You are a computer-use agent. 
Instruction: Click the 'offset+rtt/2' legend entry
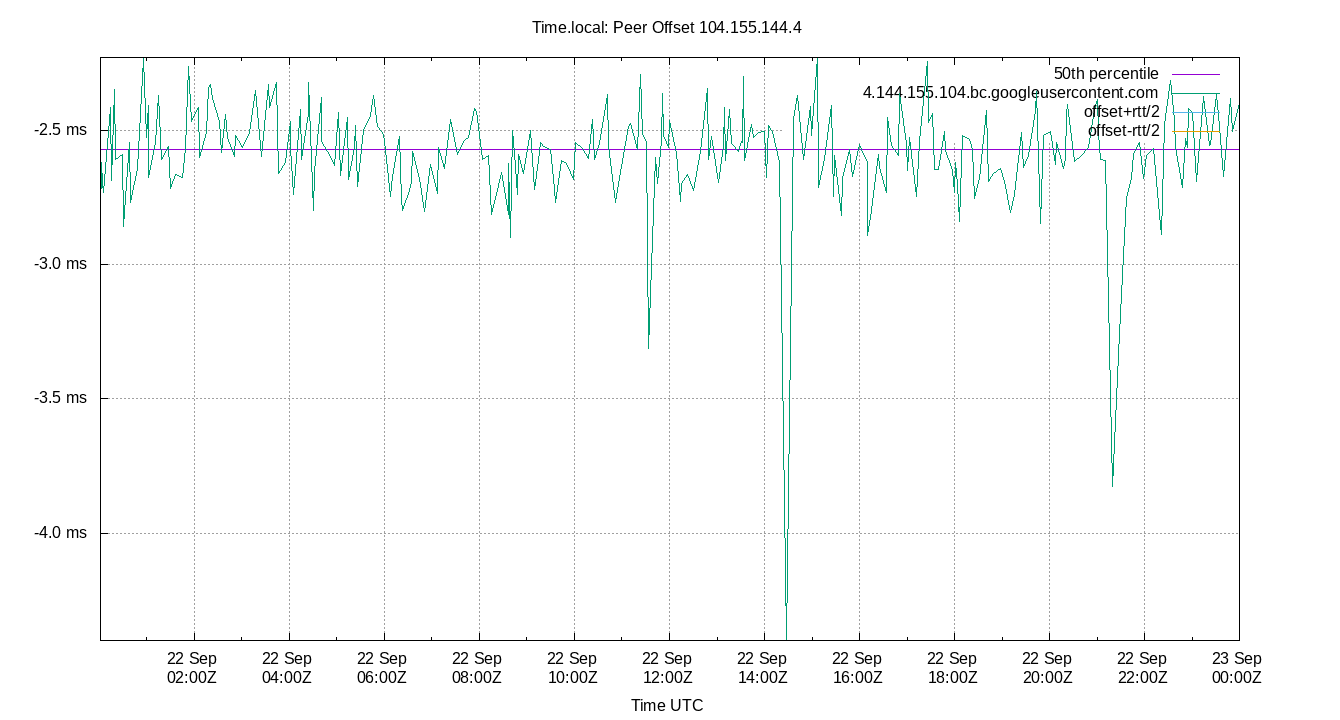click(1122, 112)
